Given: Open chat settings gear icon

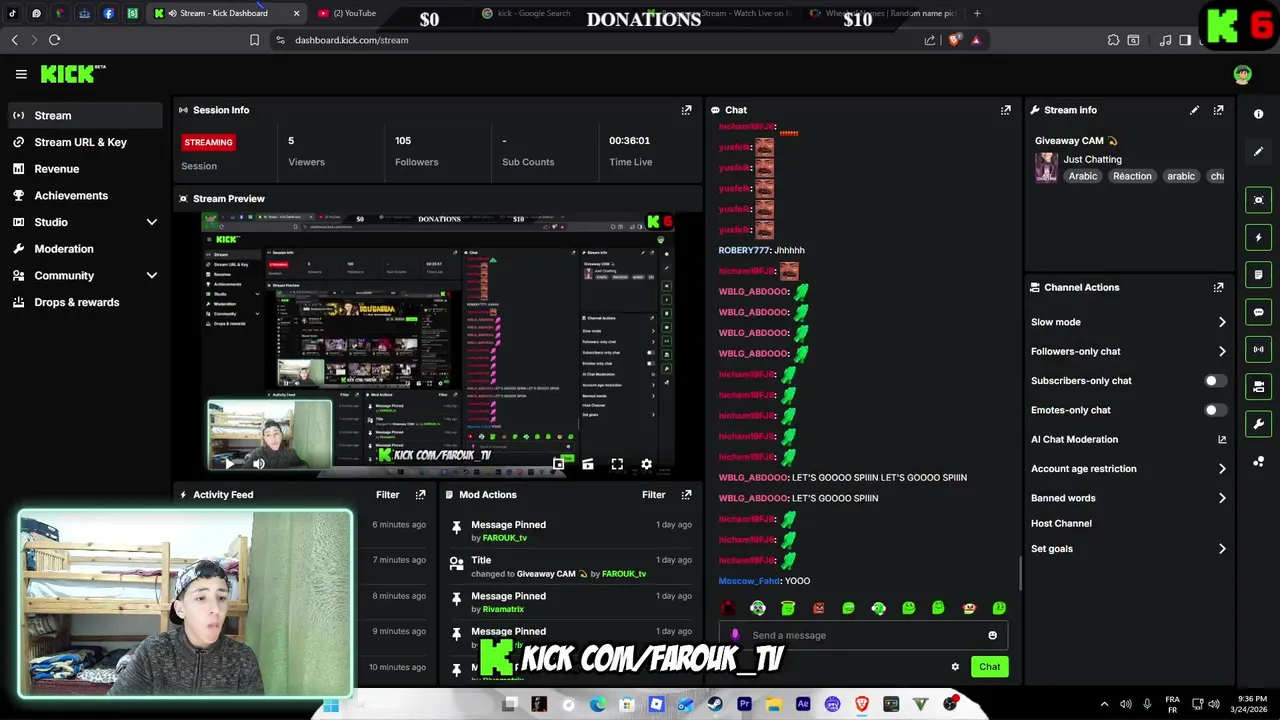Looking at the screenshot, I should [955, 667].
